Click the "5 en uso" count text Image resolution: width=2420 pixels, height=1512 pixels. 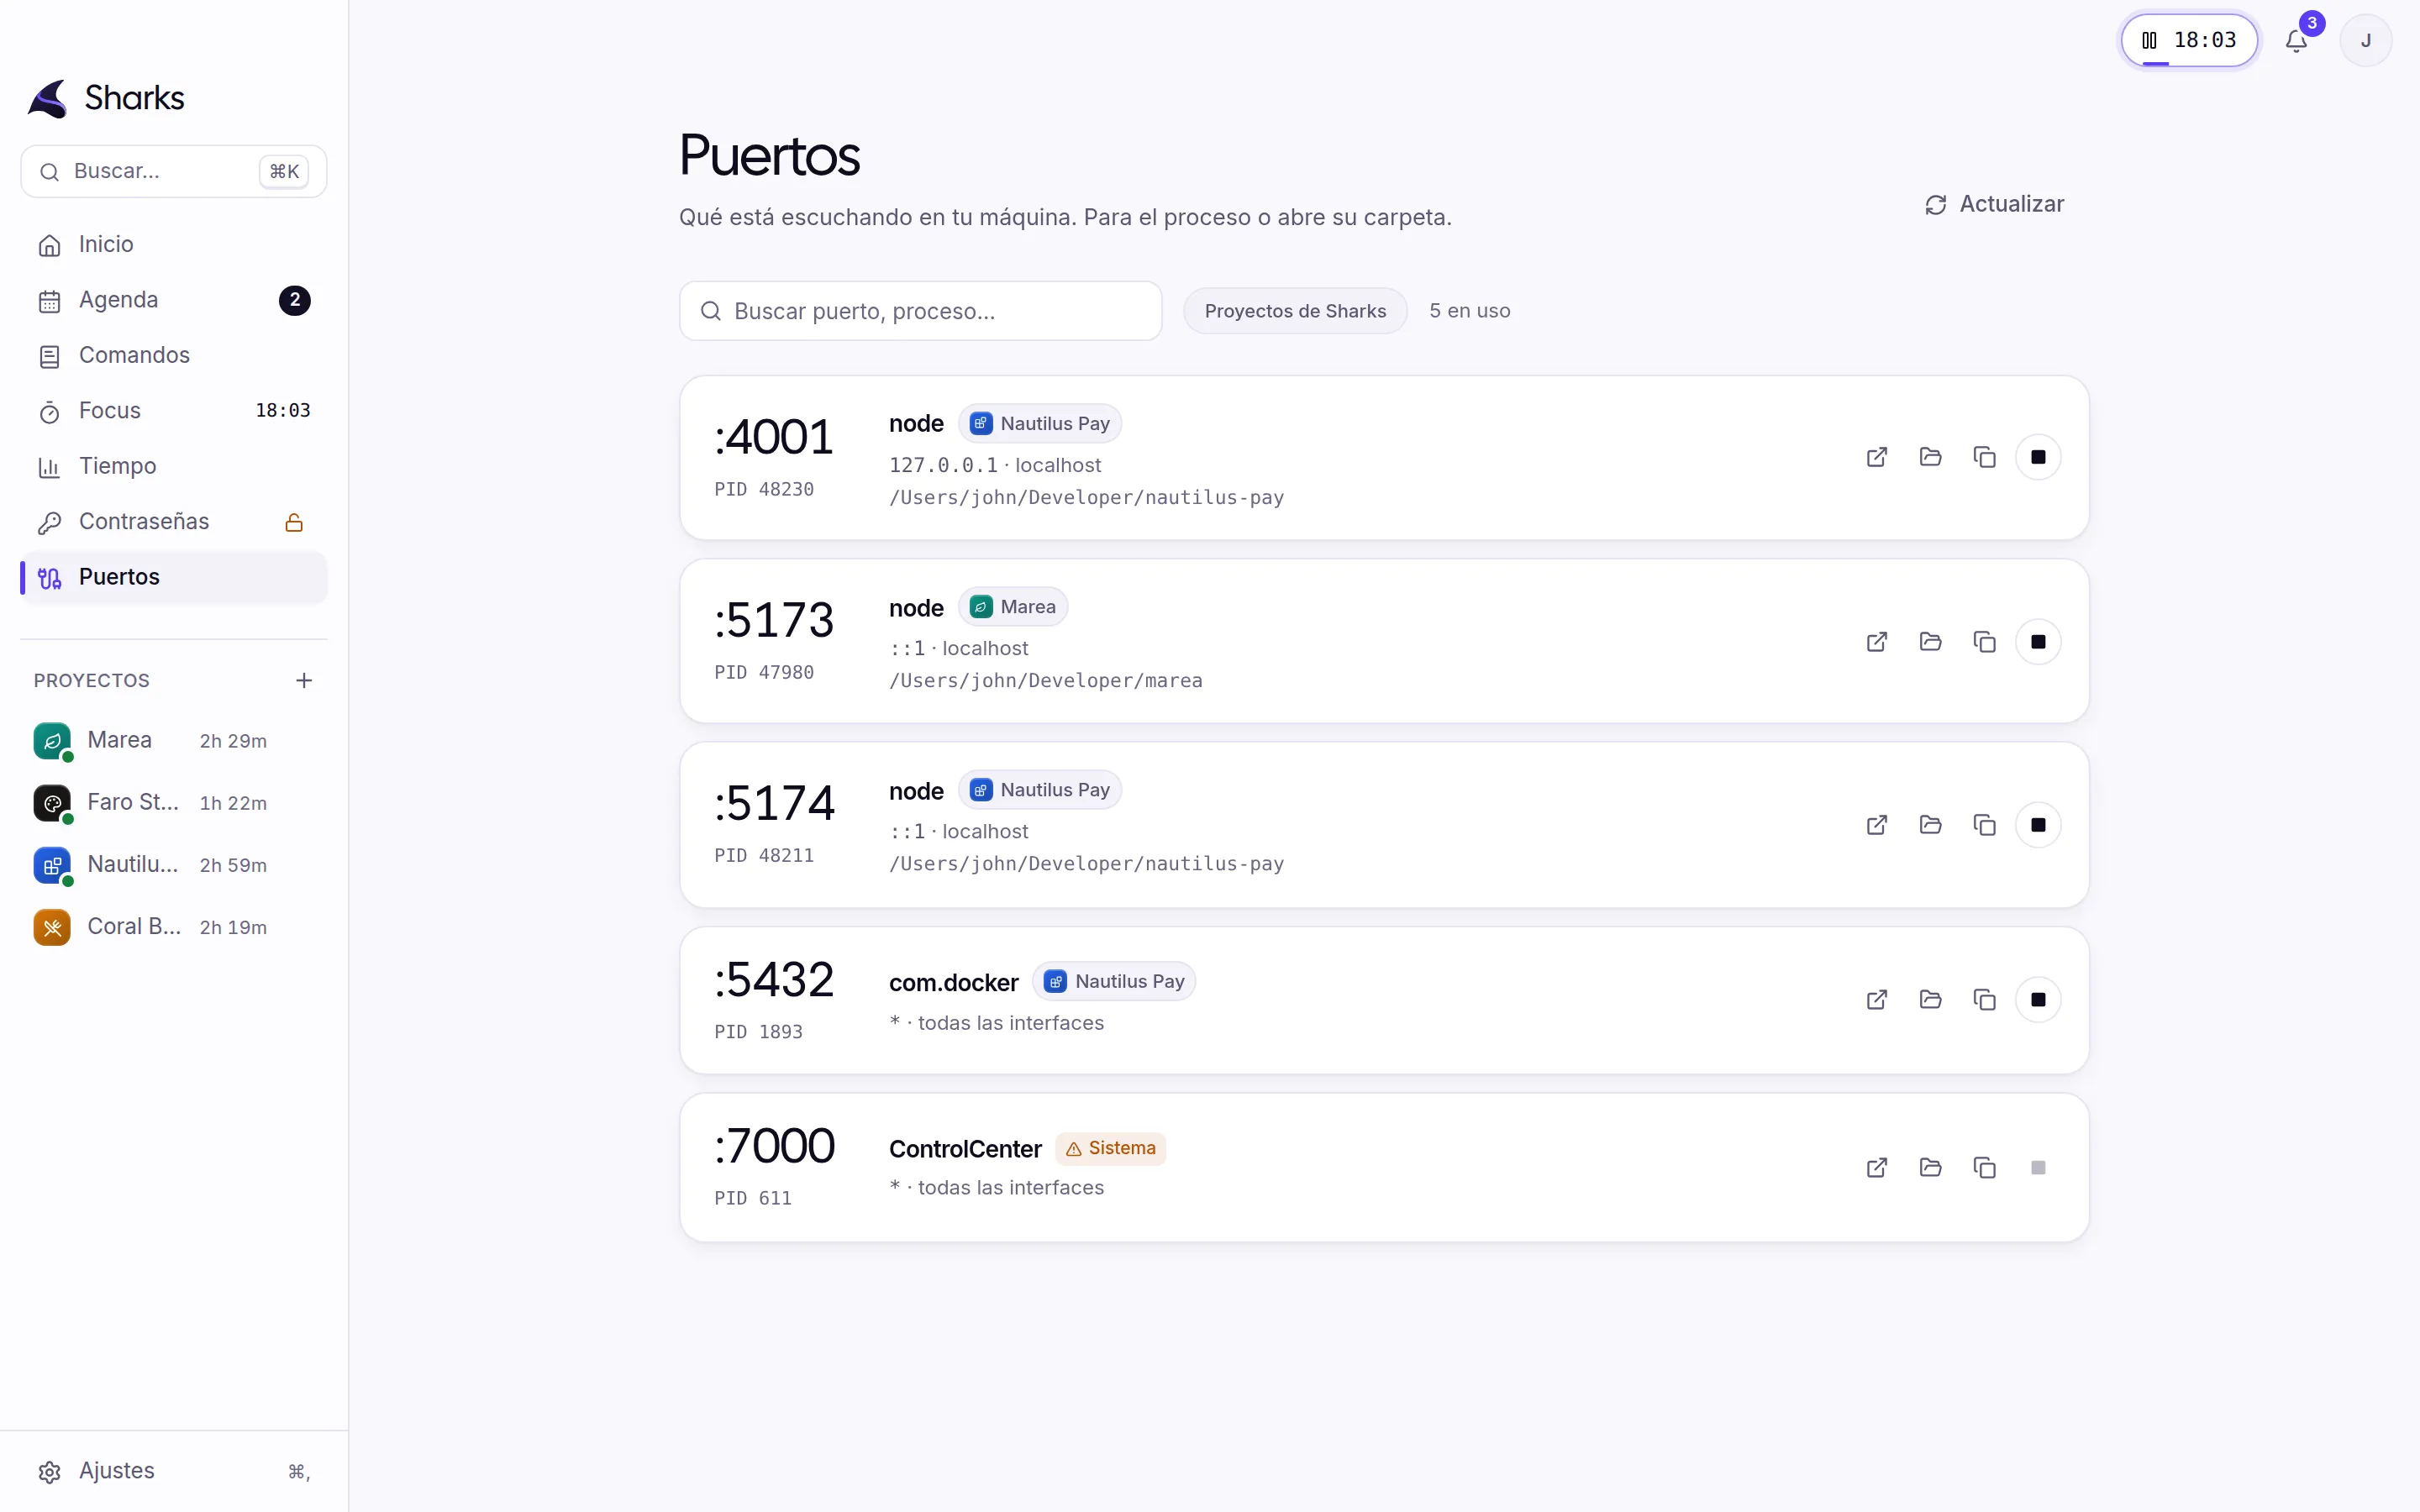[1469, 311]
